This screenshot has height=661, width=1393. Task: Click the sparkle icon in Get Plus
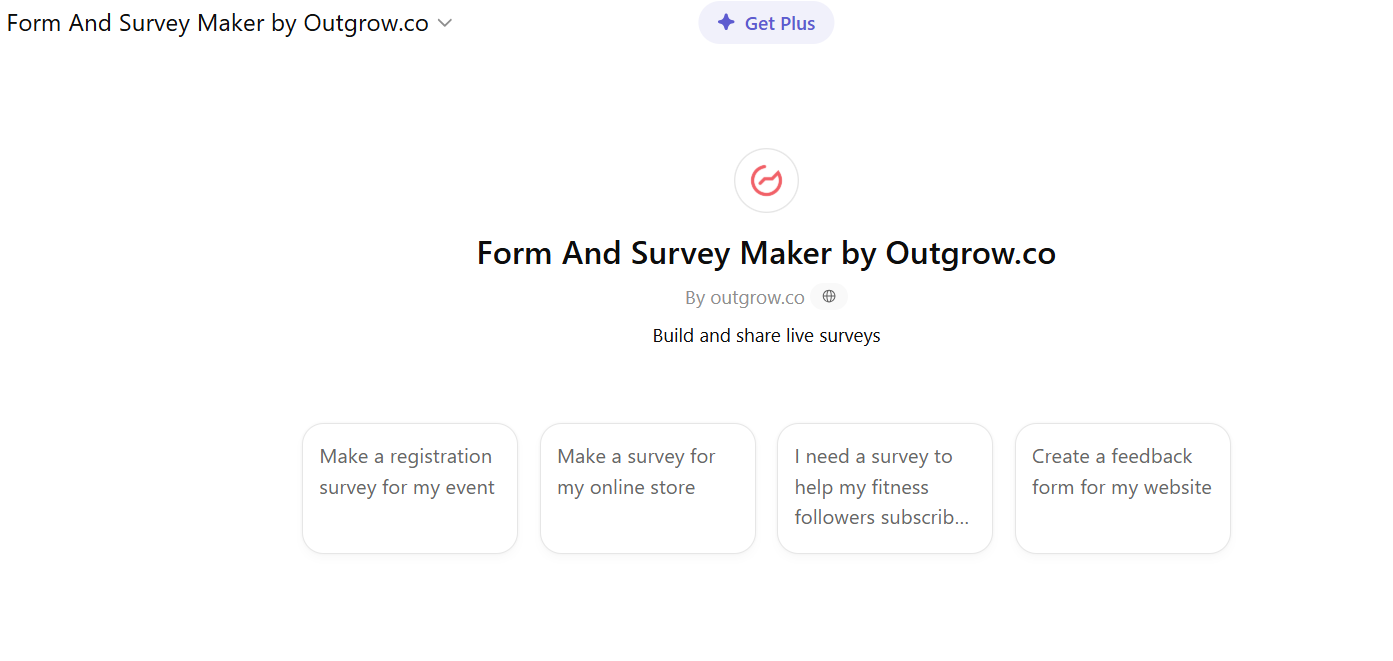(x=726, y=23)
